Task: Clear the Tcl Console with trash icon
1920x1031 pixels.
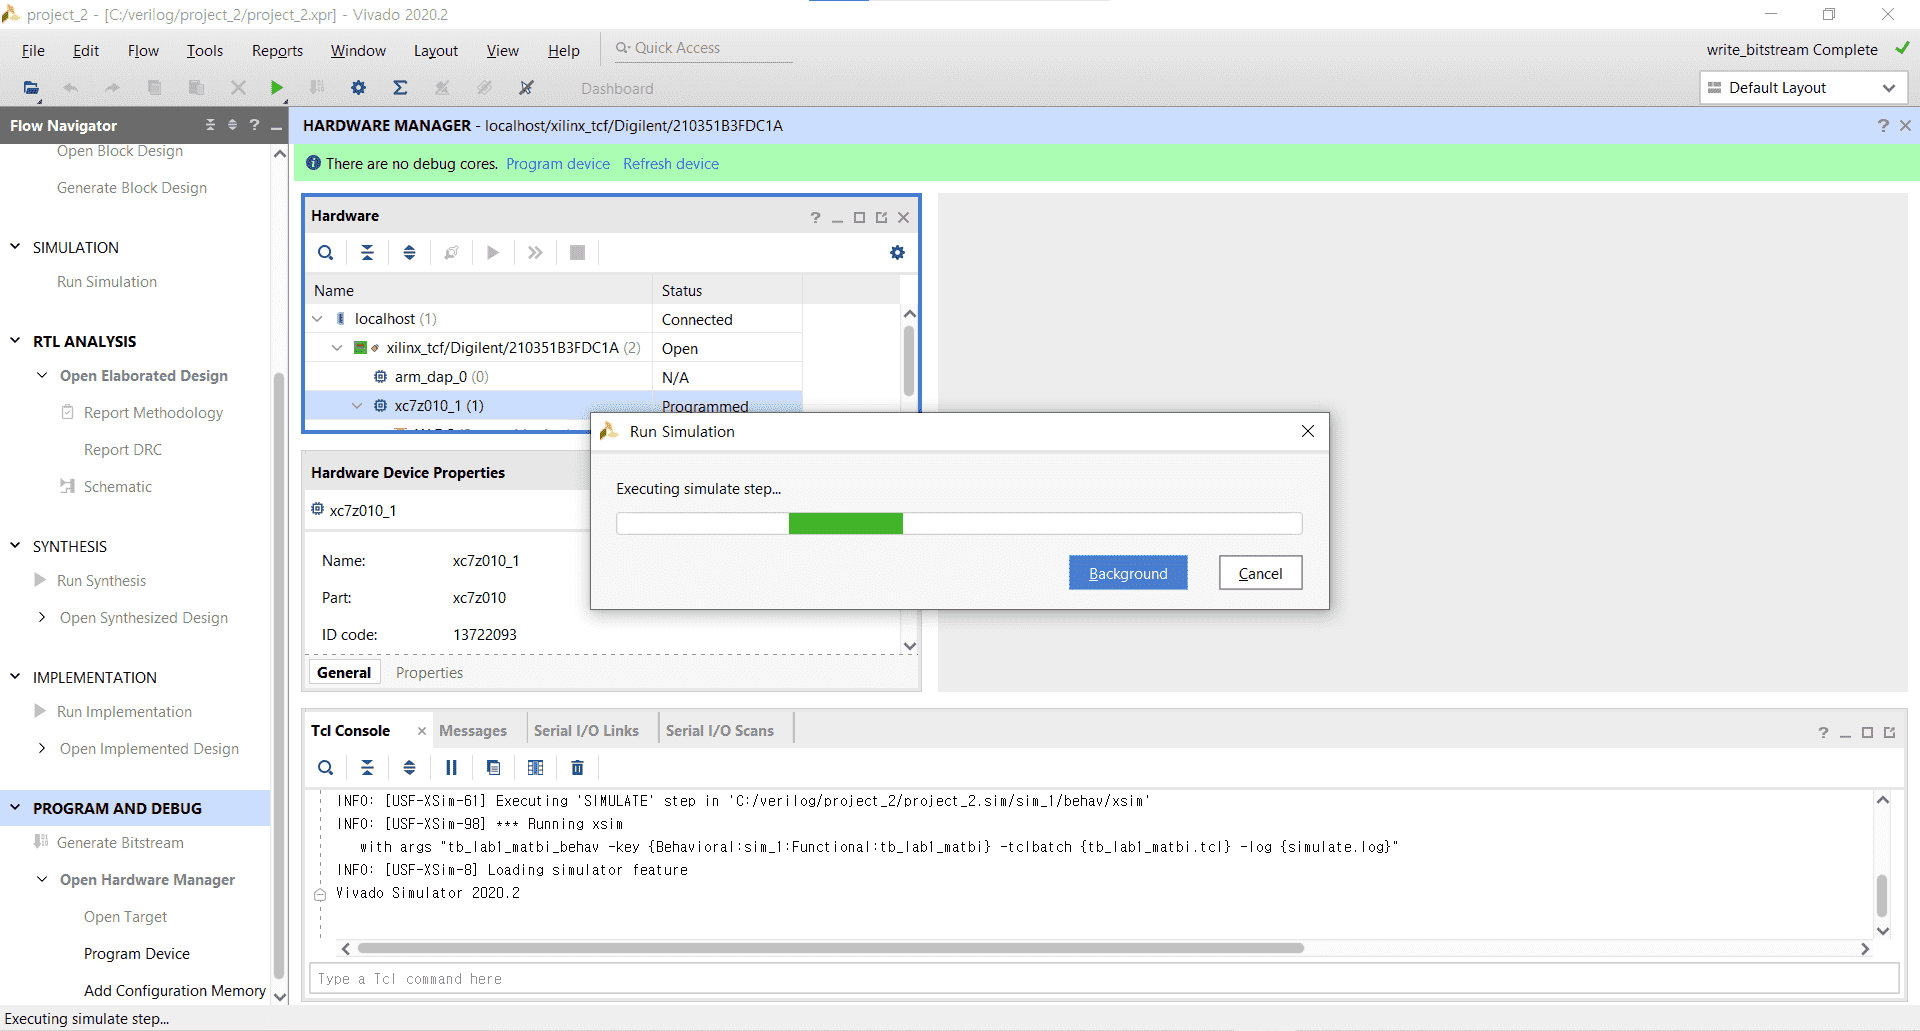Action: point(577,767)
